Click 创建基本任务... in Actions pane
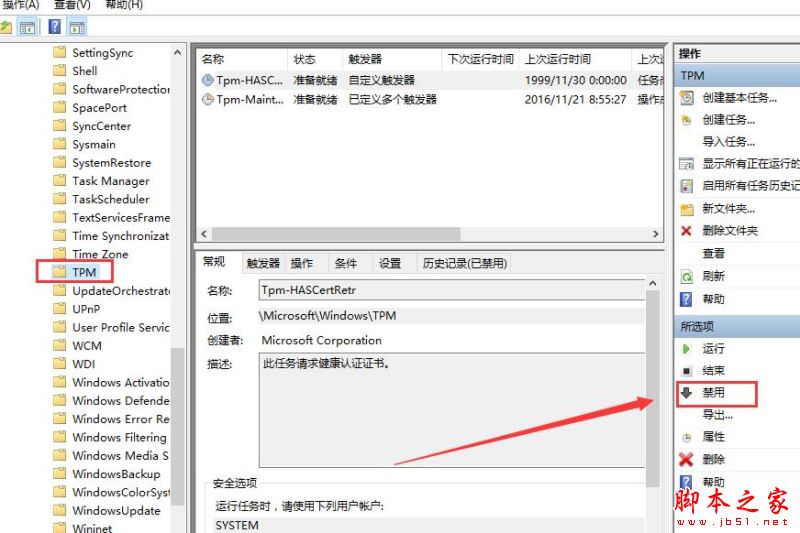800x533 pixels. (740, 98)
